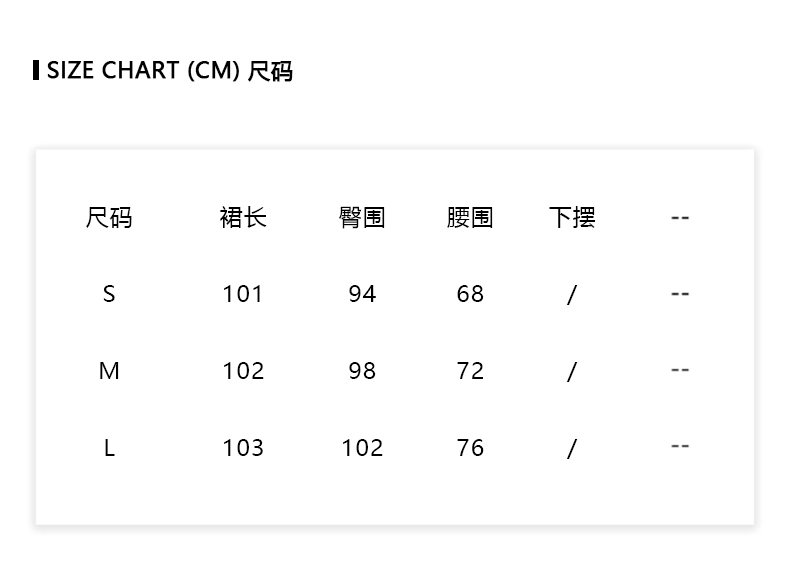Select the slash in the L row

(x=572, y=448)
